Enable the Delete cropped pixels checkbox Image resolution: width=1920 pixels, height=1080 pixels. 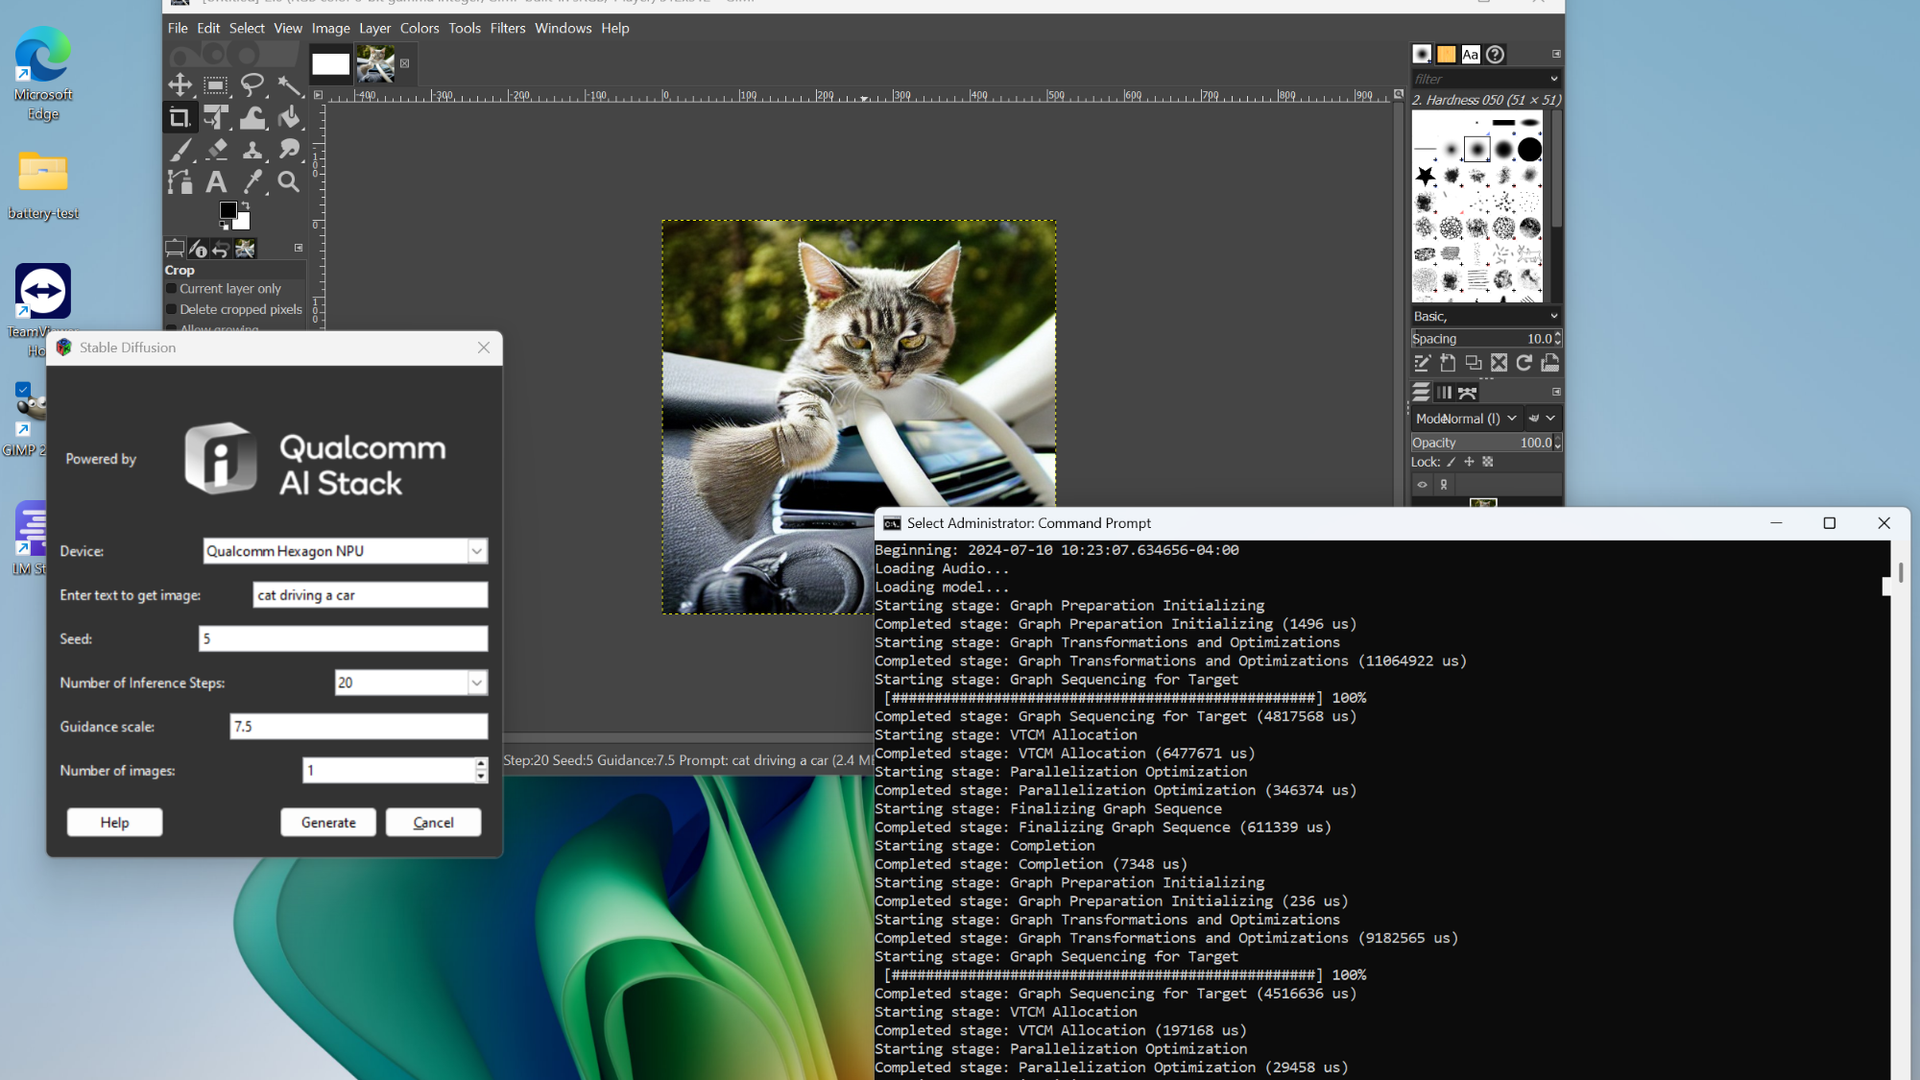tap(171, 309)
